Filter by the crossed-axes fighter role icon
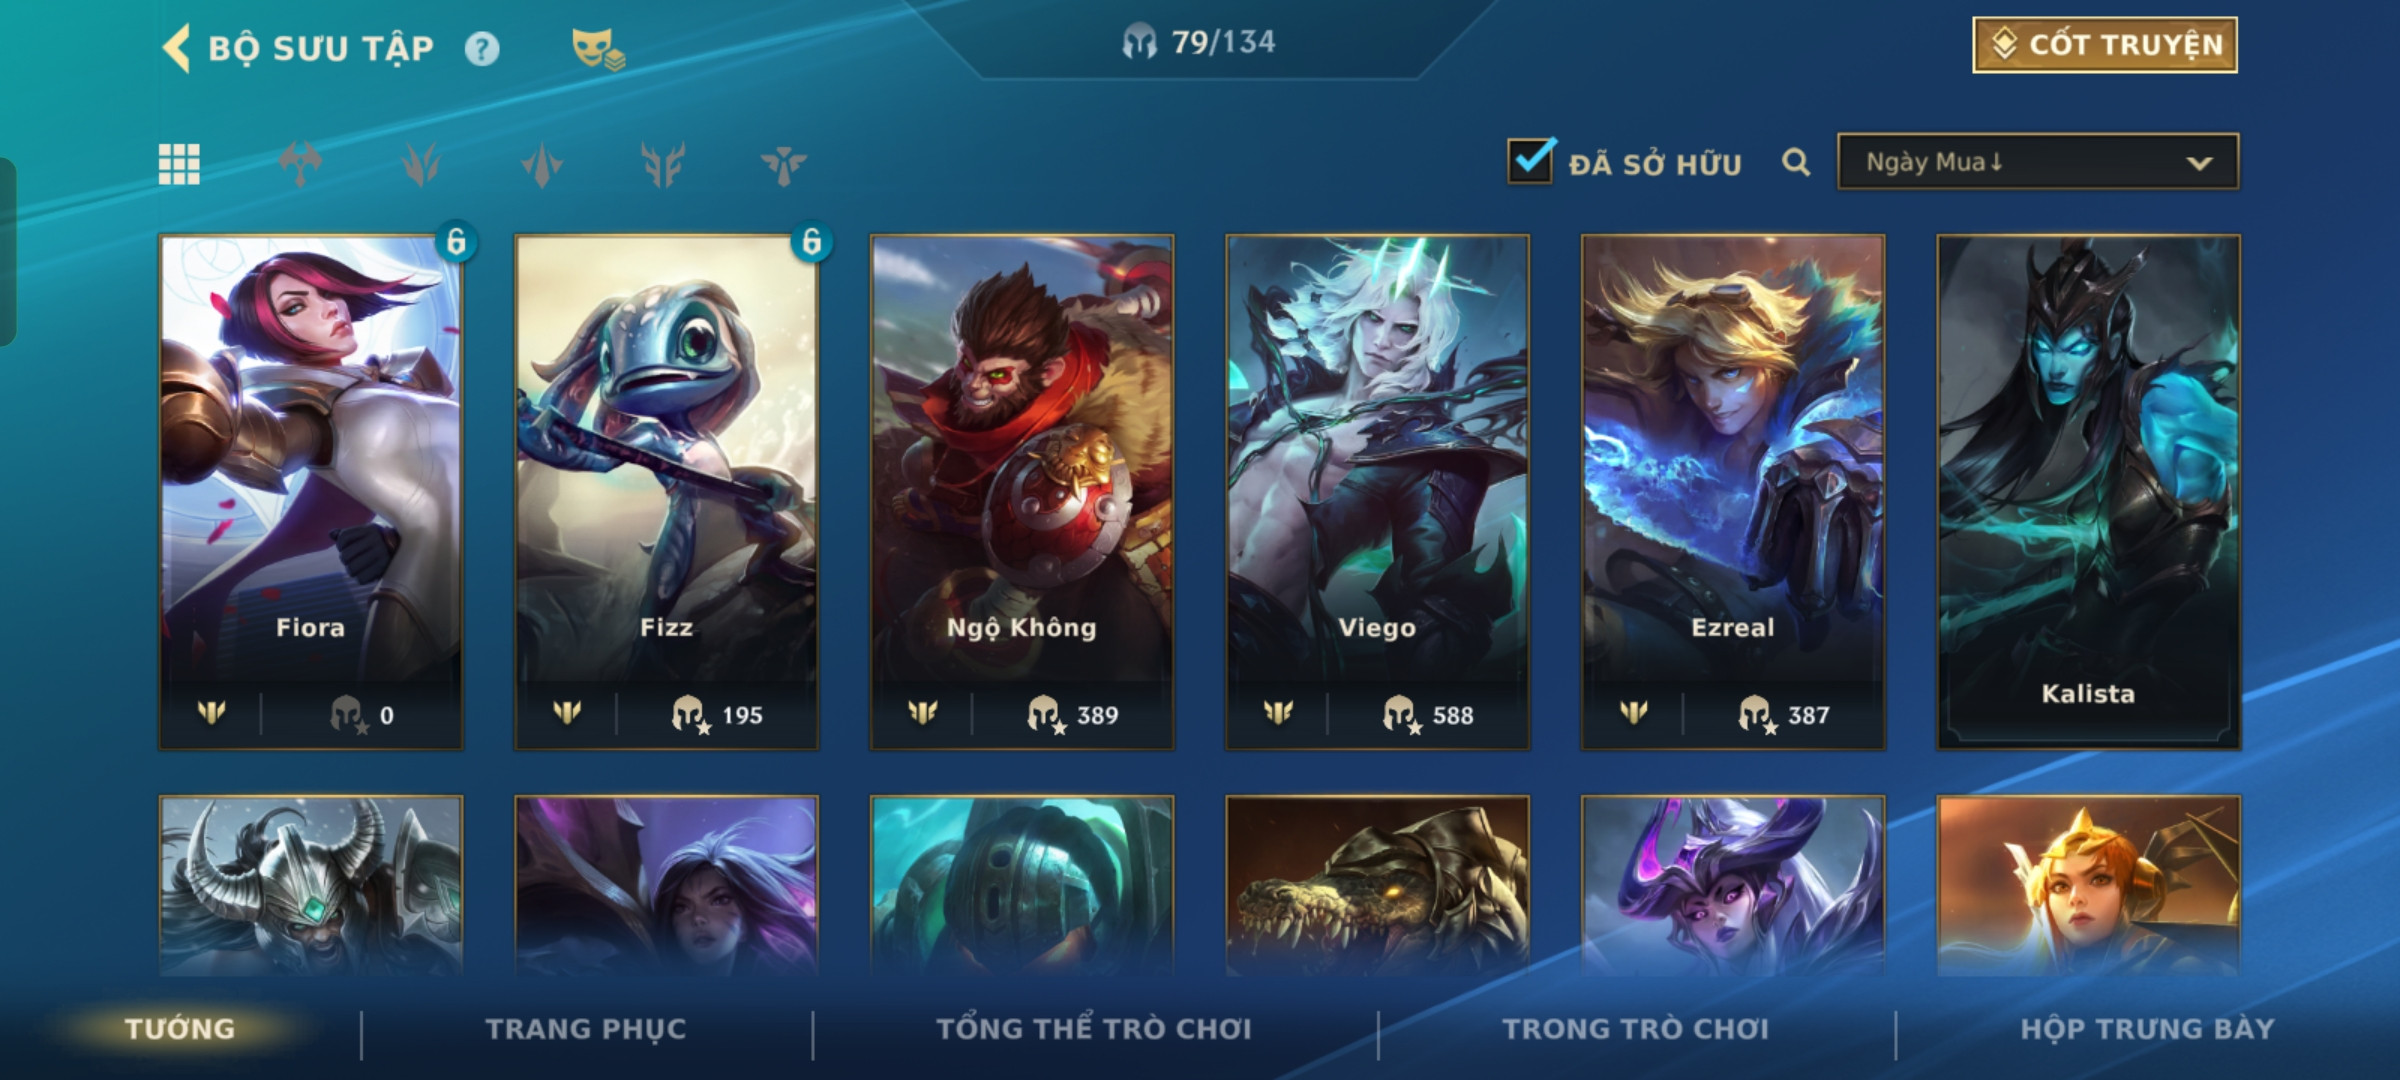Screen dimensions: 2400x1080 tap(300, 164)
